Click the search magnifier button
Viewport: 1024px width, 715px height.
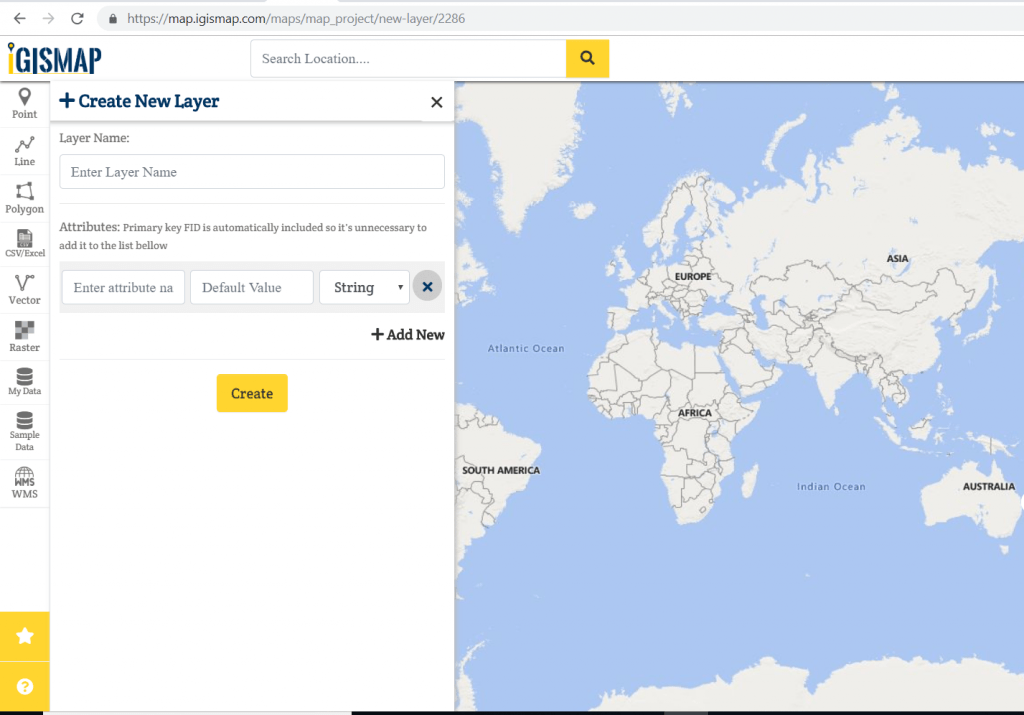[587, 58]
